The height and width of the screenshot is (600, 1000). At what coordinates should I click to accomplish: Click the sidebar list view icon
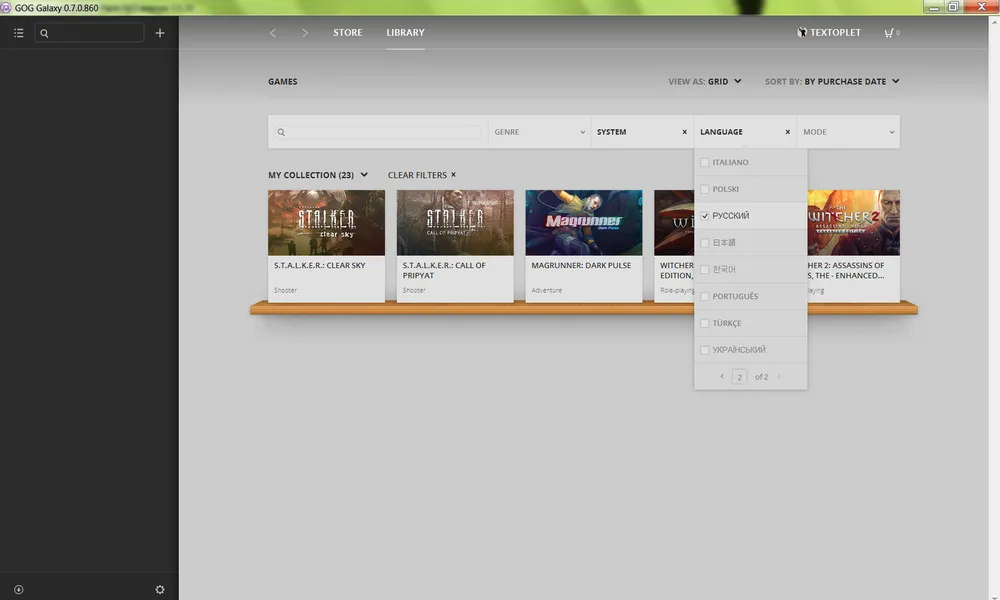pyautogui.click(x=18, y=33)
